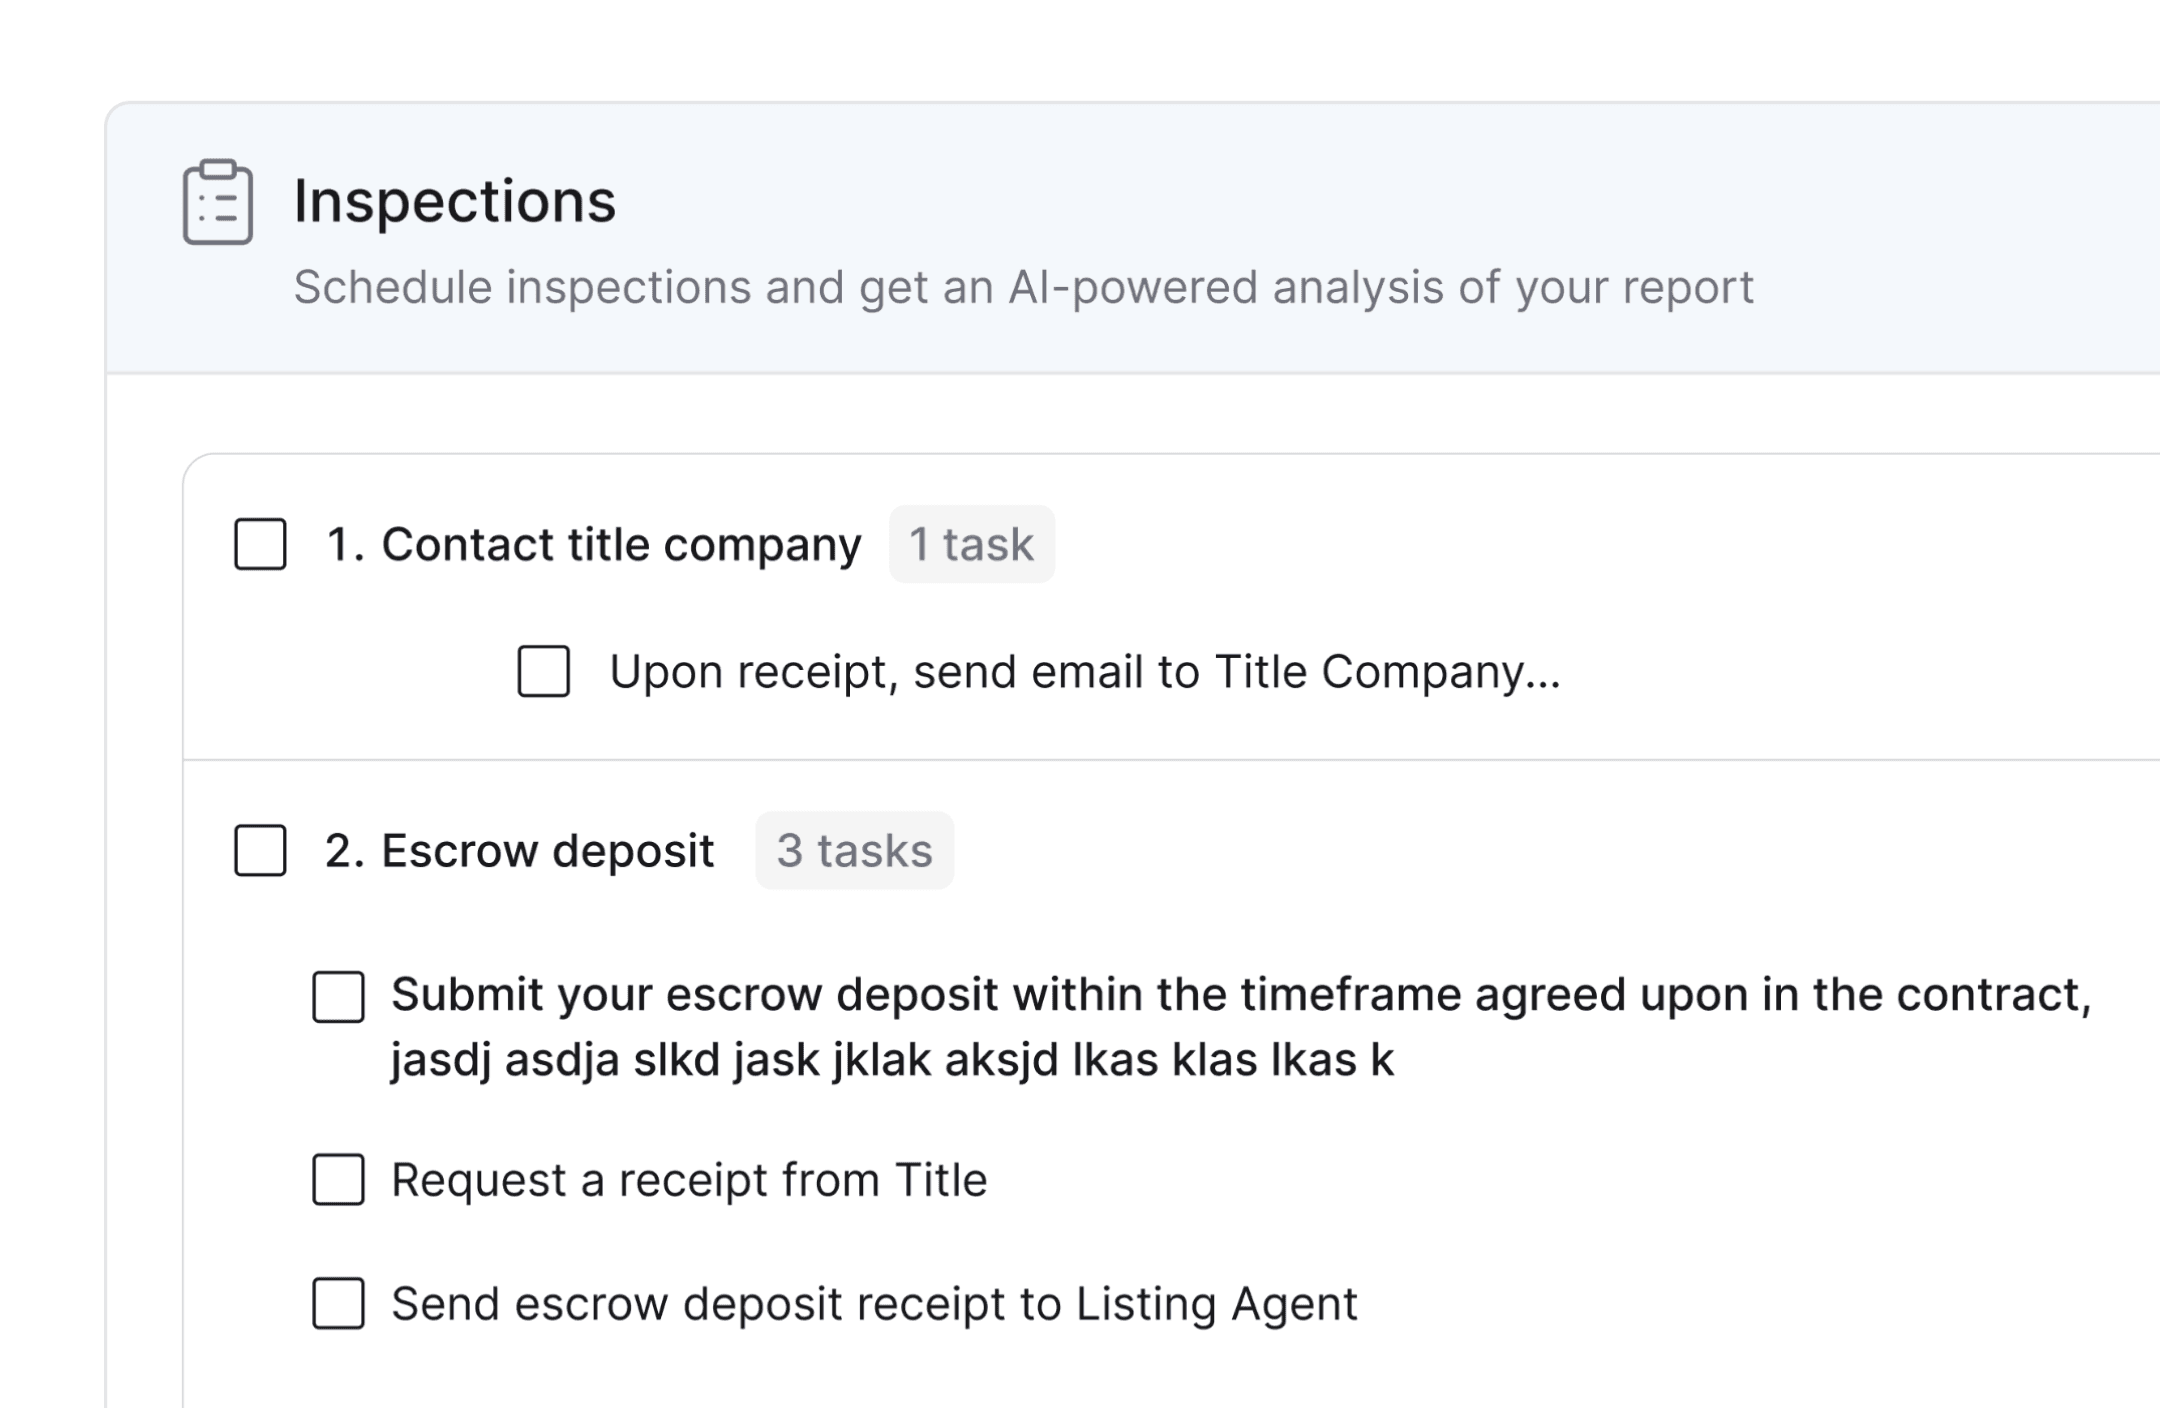Tick the 'Upon receipt, send email' checkbox
Image resolution: width=2160 pixels, height=1408 pixels.
(x=544, y=671)
